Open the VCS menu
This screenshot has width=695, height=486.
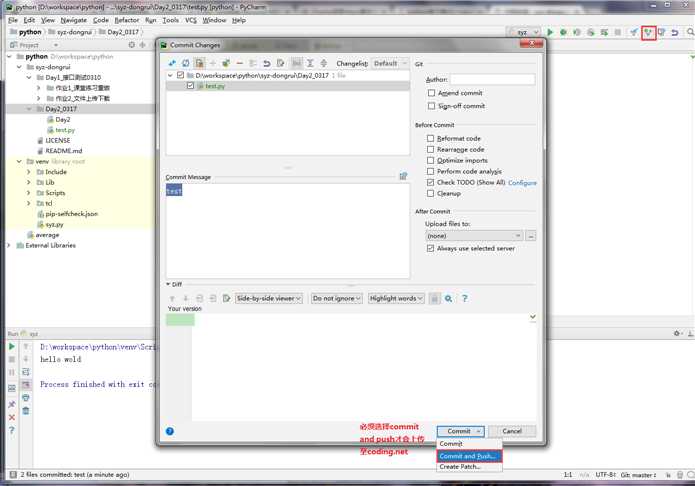[x=191, y=20]
